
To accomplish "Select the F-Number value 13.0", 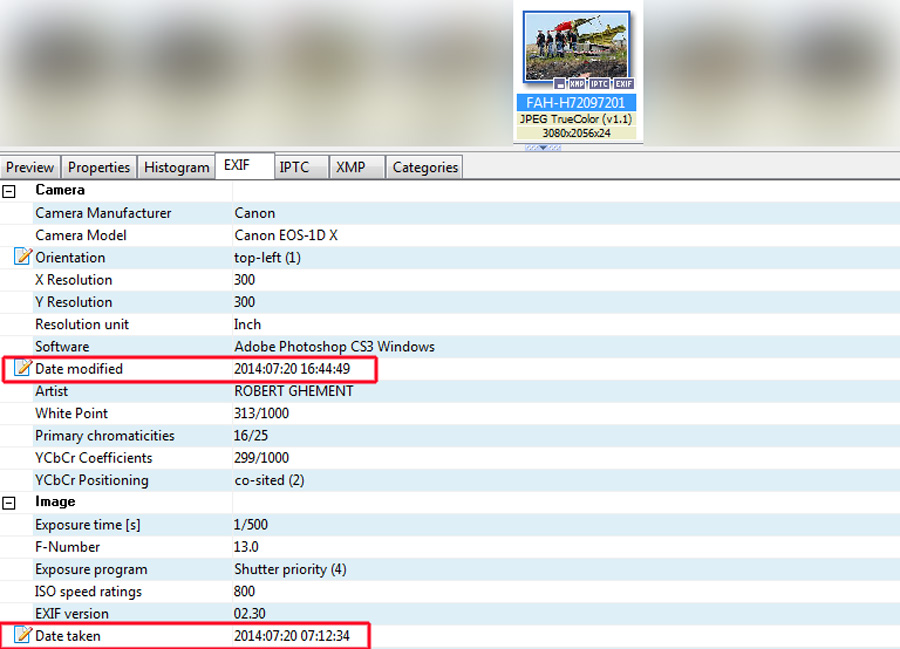I will coord(246,547).
